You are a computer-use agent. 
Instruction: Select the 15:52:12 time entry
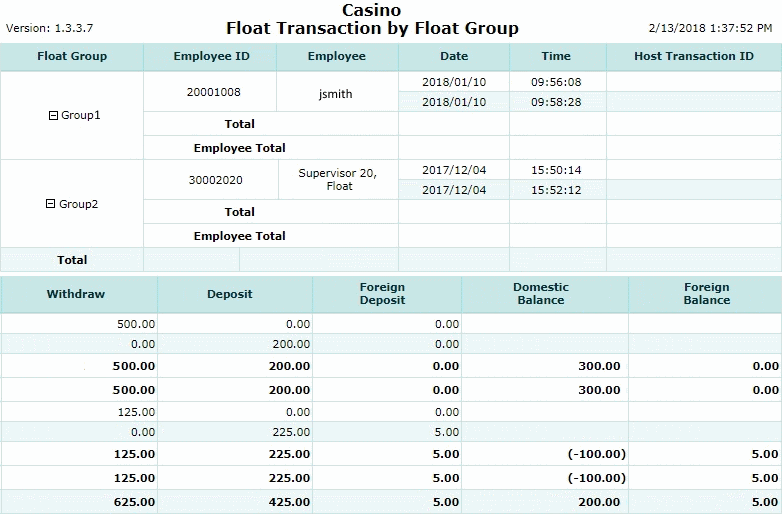[x=556, y=190]
